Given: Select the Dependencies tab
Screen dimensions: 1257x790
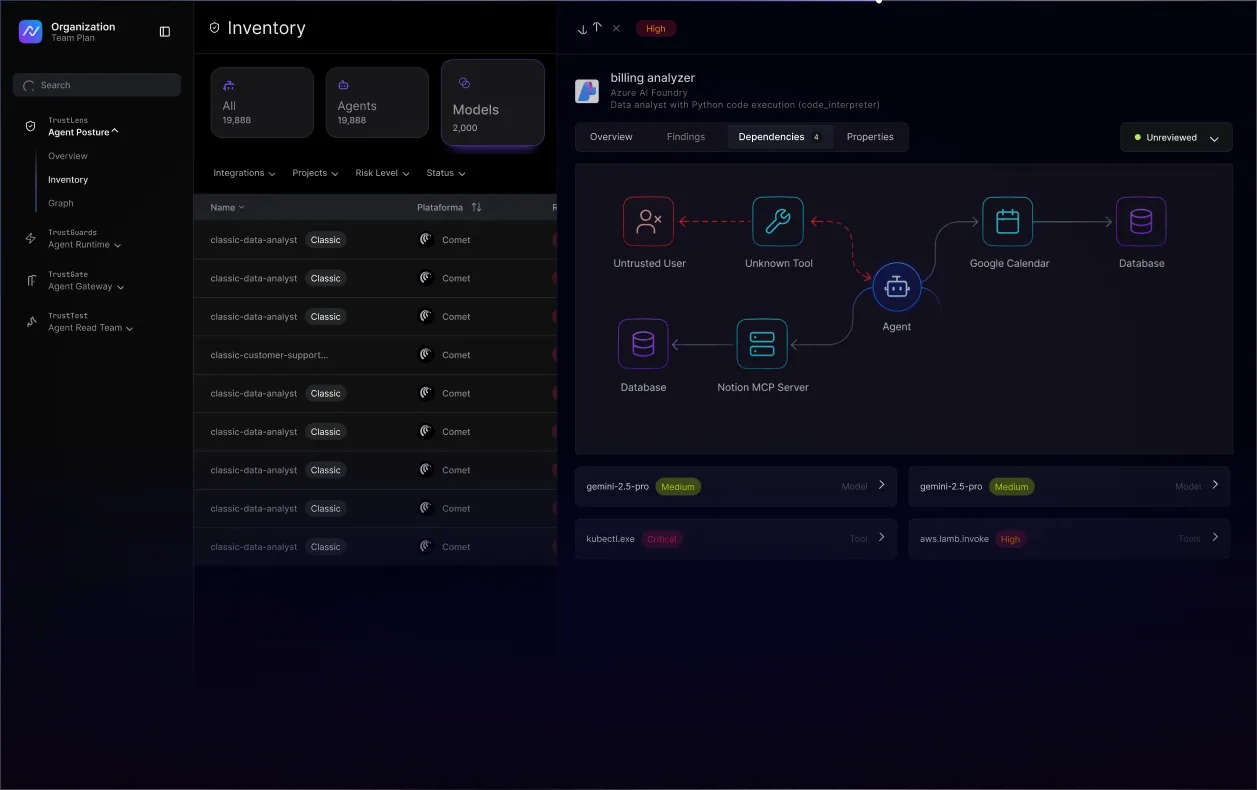Looking at the screenshot, I should (780, 137).
